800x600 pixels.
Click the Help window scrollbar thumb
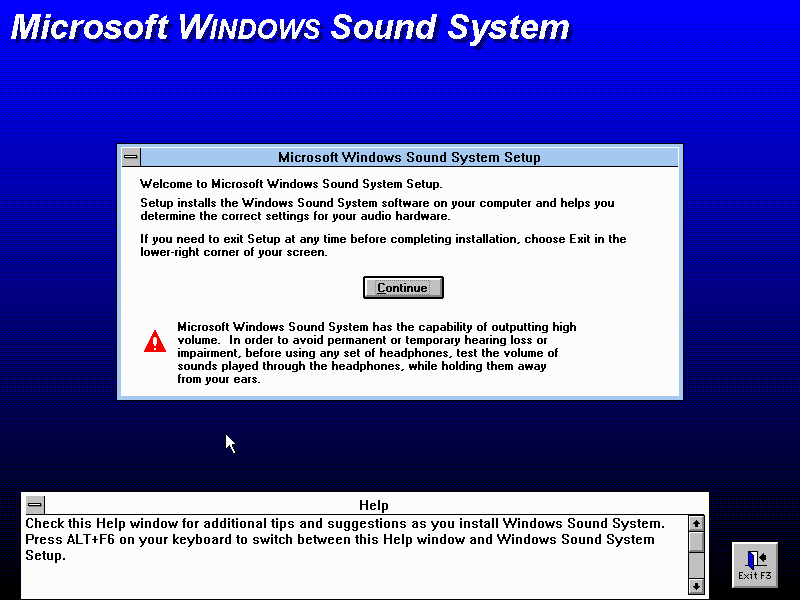tap(696, 541)
